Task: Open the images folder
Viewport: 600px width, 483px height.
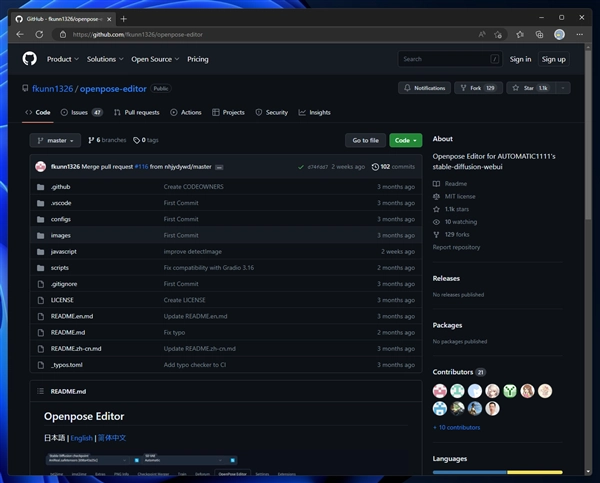Action: 60,235
